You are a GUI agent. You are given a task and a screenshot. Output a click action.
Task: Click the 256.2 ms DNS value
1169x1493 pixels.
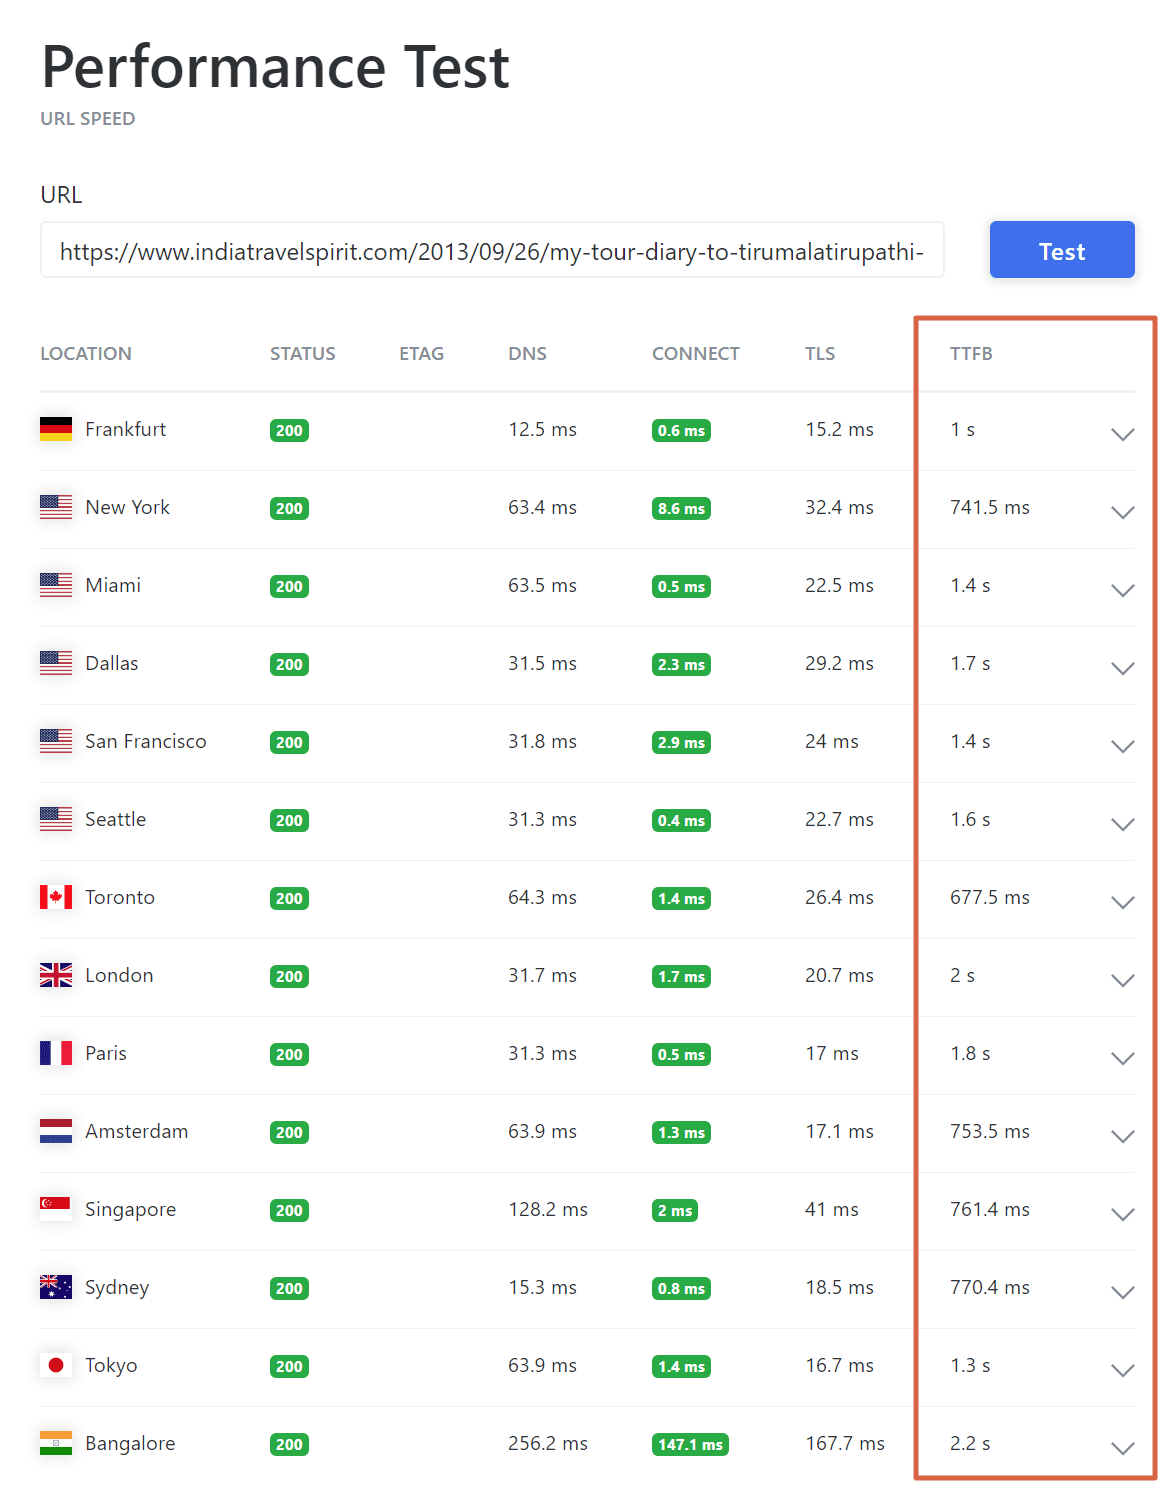548,1443
